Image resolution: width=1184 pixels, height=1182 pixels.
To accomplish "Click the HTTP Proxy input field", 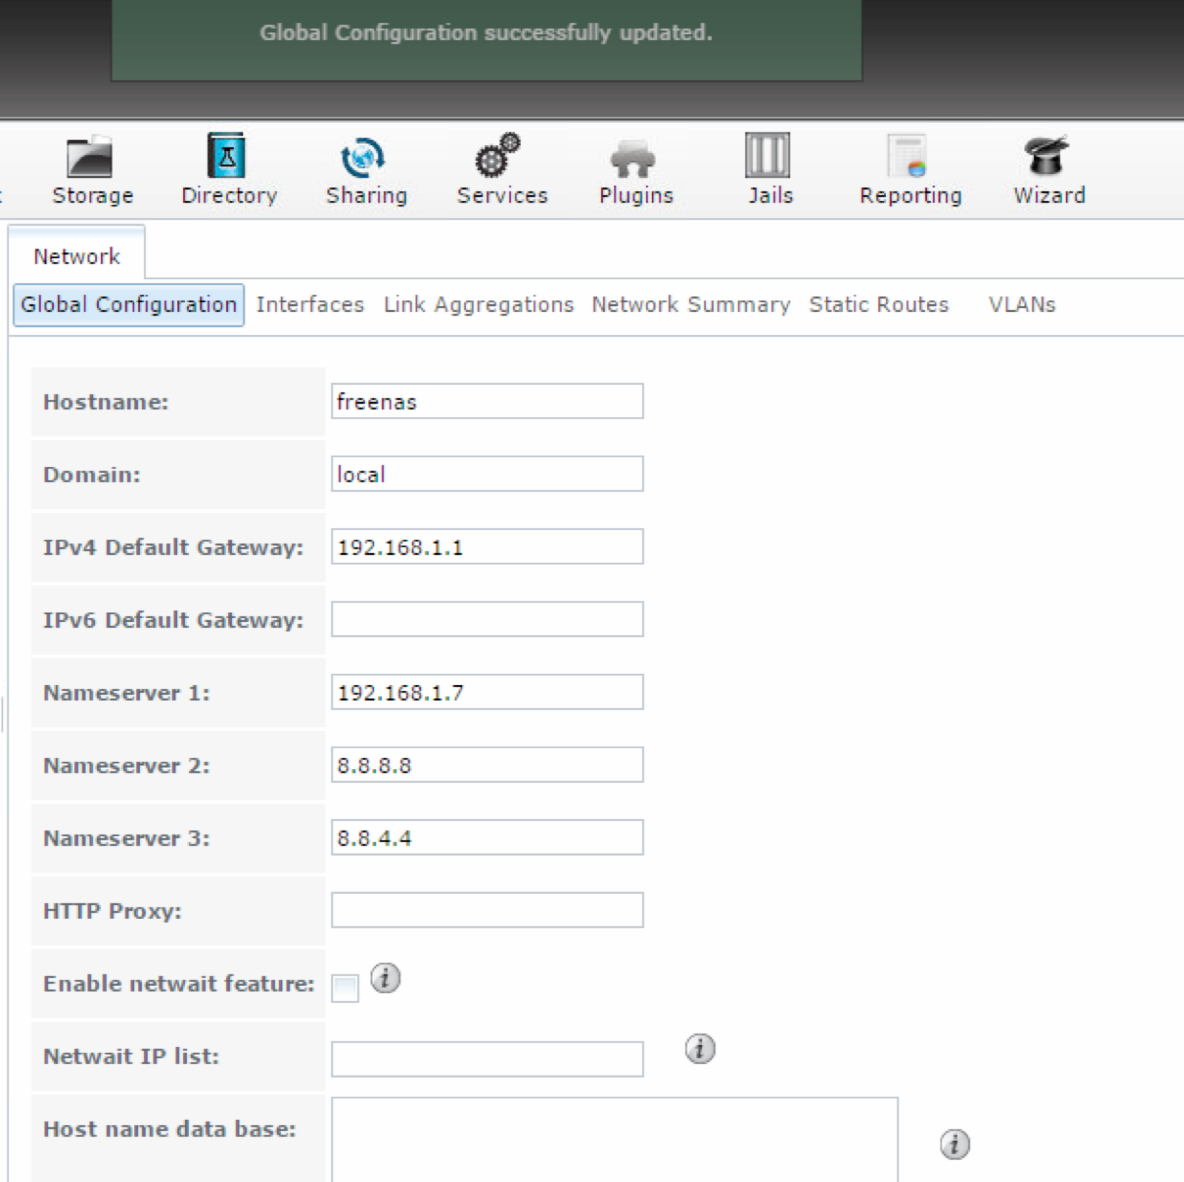I will point(487,910).
